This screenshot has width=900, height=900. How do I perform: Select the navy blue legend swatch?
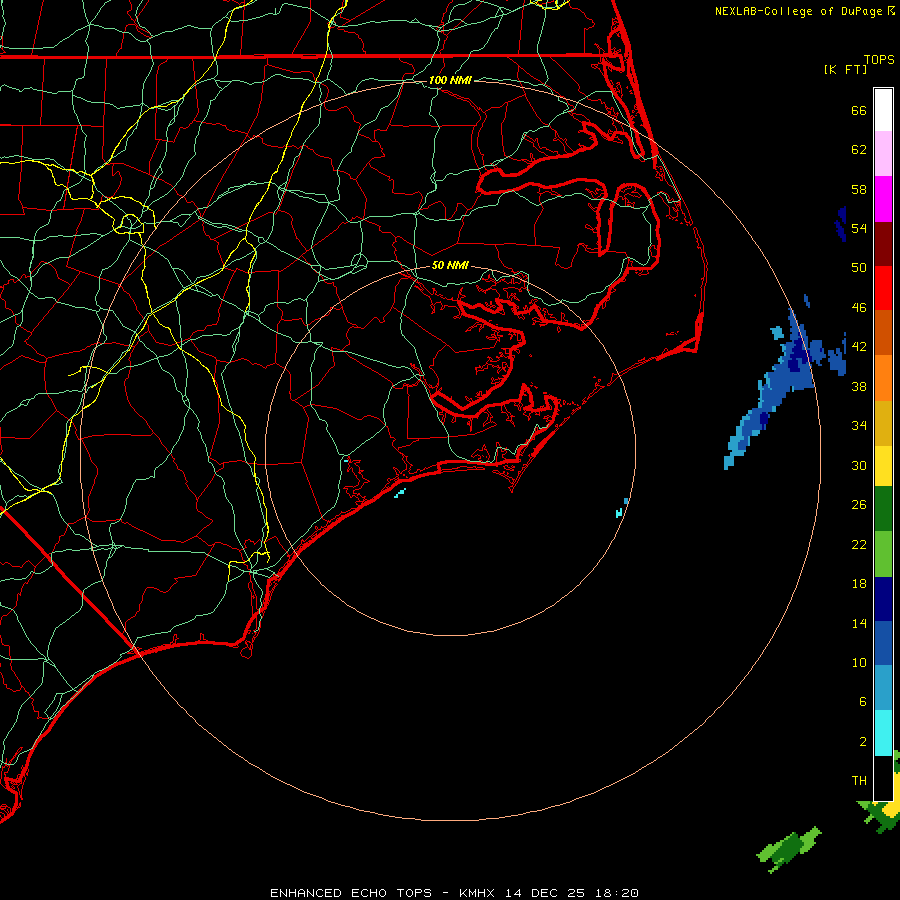883,599
